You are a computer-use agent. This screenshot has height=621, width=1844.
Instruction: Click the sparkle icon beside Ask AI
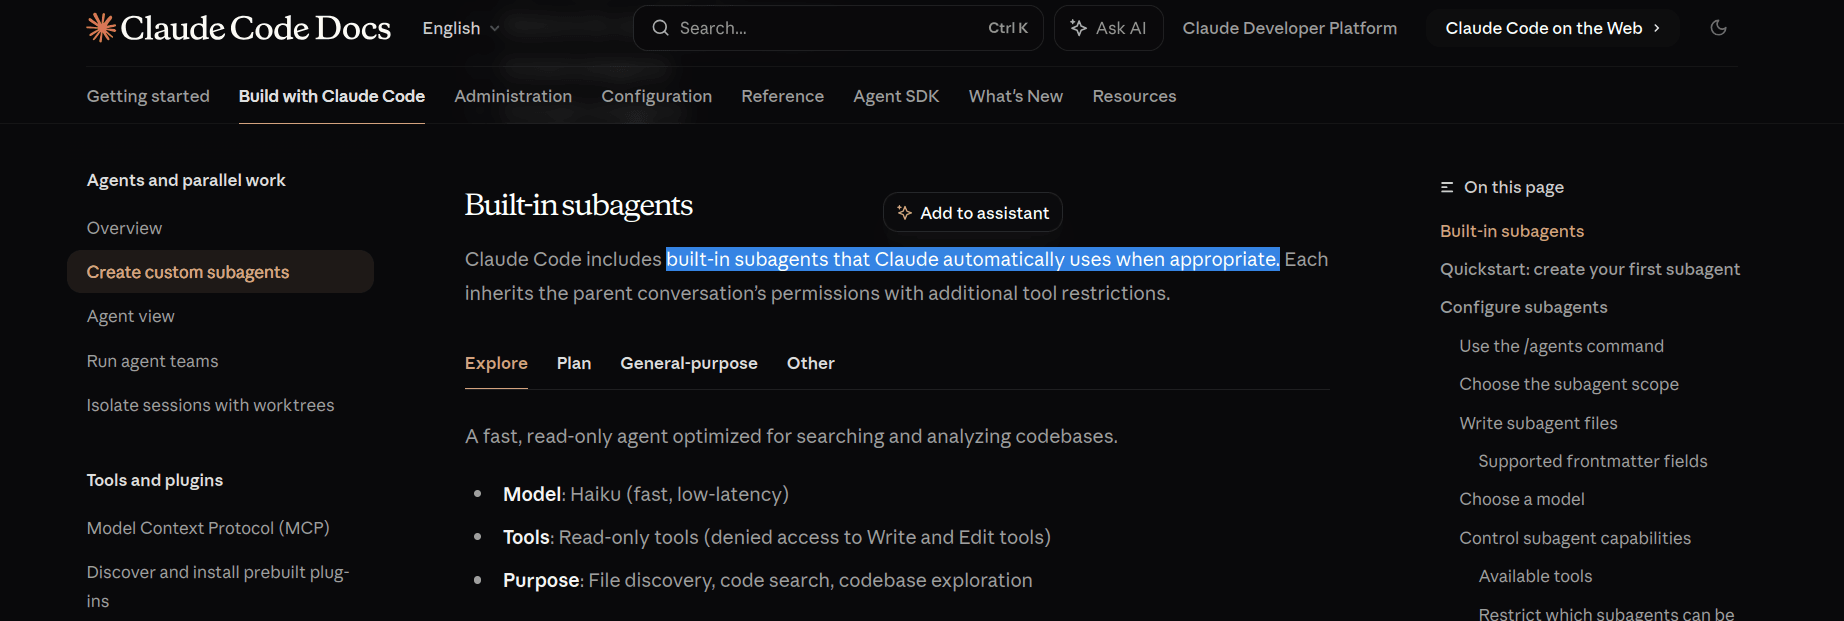tap(1078, 28)
